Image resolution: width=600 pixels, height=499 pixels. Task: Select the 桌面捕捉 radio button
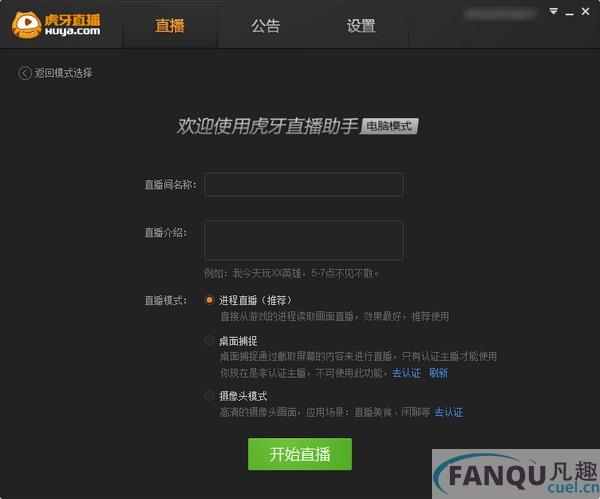pos(209,340)
